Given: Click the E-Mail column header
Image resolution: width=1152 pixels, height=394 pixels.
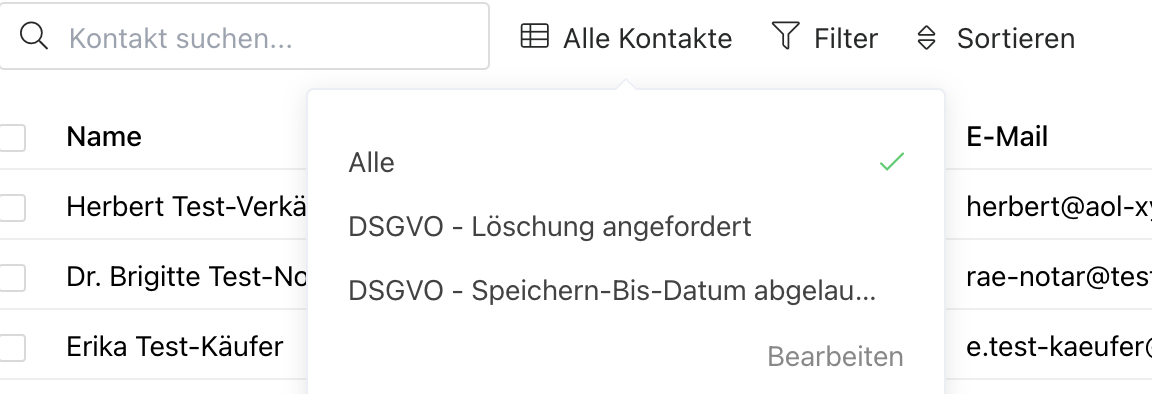Looking at the screenshot, I should 1007,136.
